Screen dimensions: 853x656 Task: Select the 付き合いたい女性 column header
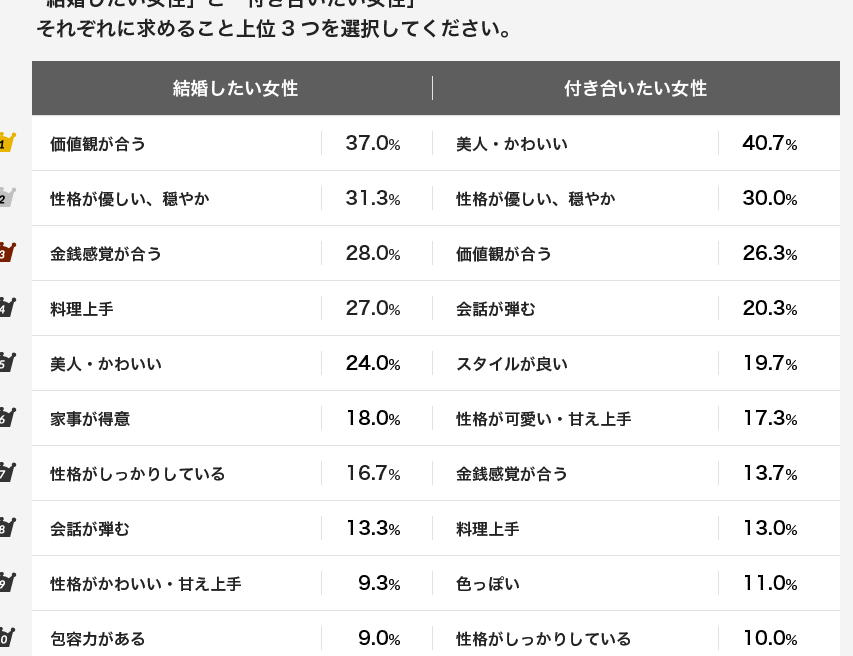[x=635, y=89]
